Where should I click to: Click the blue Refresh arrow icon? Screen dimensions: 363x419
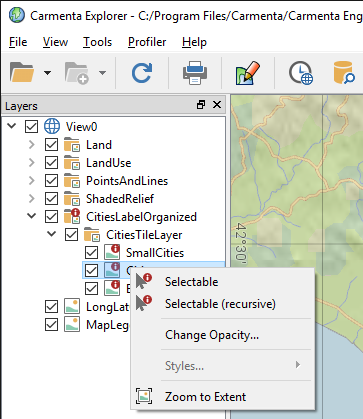[x=142, y=73]
